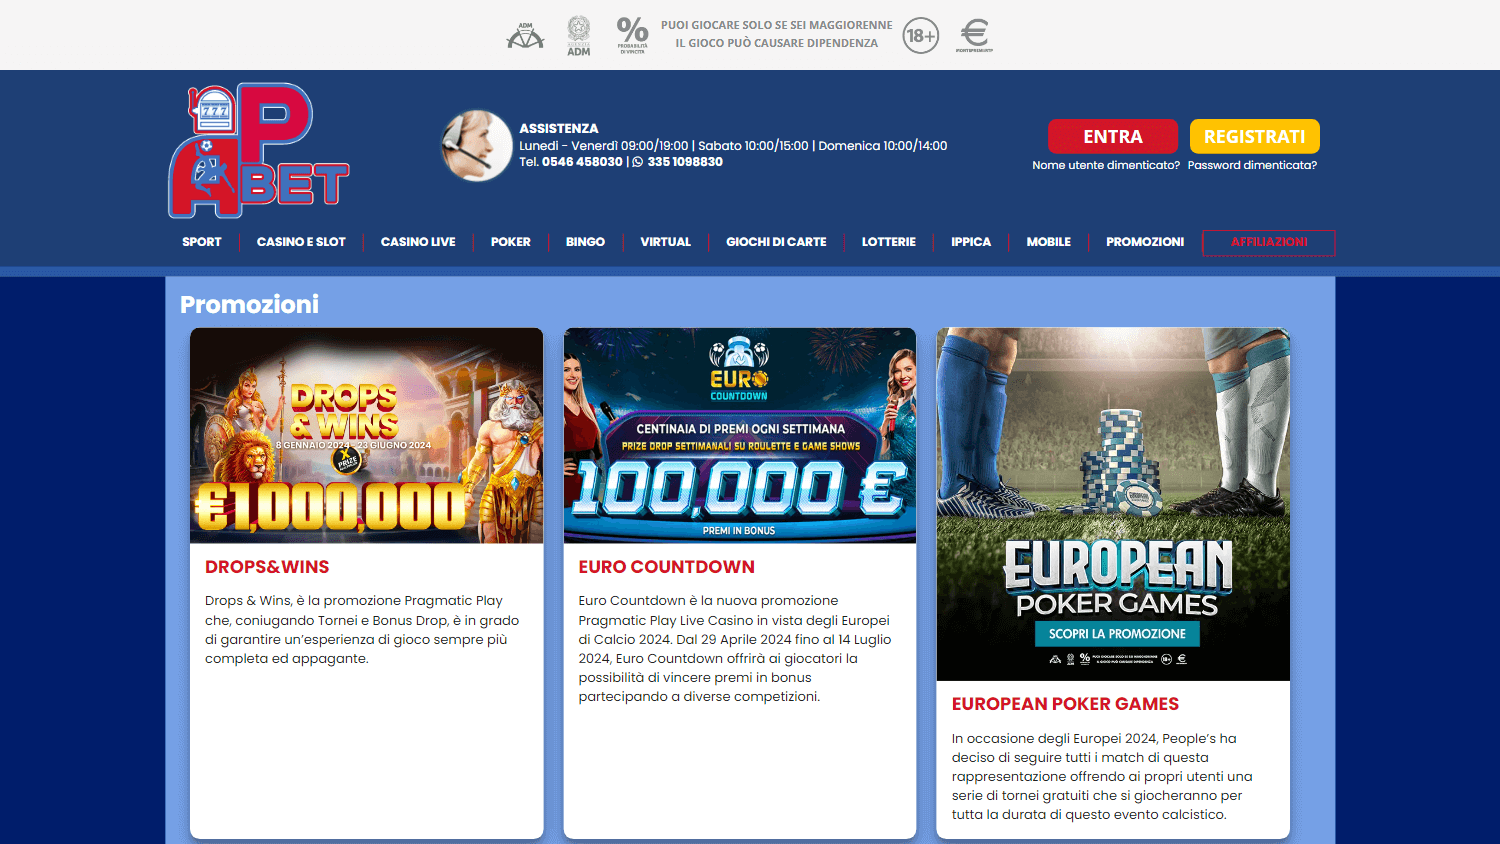The width and height of the screenshot is (1500, 844).
Task: Open the POKER section
Action: point(511,242)
